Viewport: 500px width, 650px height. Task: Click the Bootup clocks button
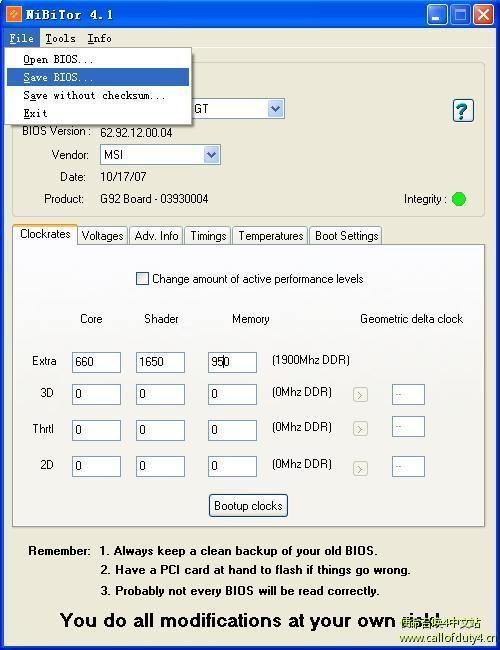click(248, 506)
